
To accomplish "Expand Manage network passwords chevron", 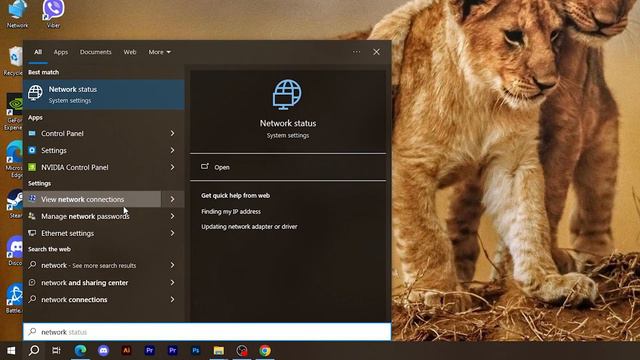I will 173,216.
